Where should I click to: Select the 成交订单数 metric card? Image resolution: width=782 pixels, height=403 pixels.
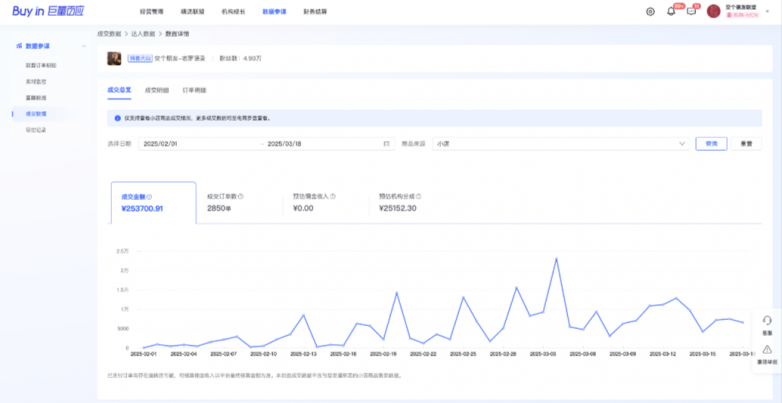point(239,202)
